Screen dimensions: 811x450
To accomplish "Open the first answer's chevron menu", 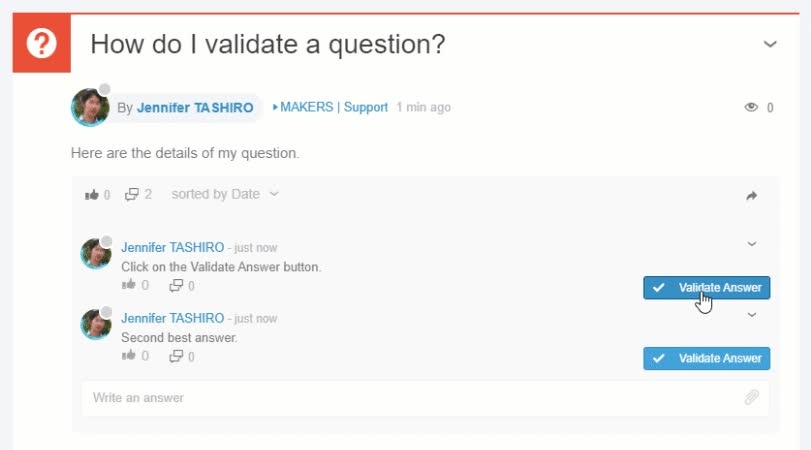I will coord(752,243).
